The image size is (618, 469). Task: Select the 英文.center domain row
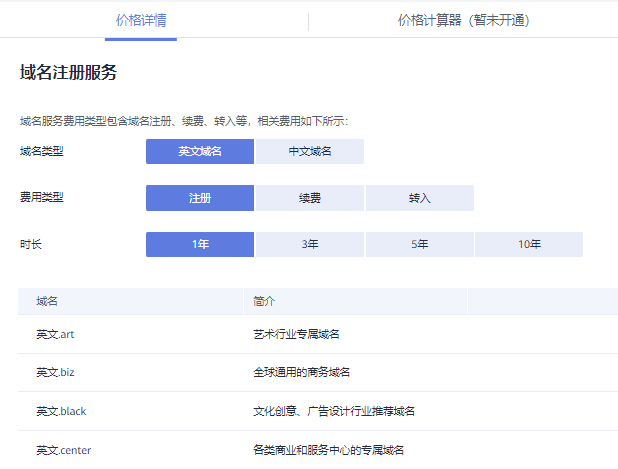point(318,450)
